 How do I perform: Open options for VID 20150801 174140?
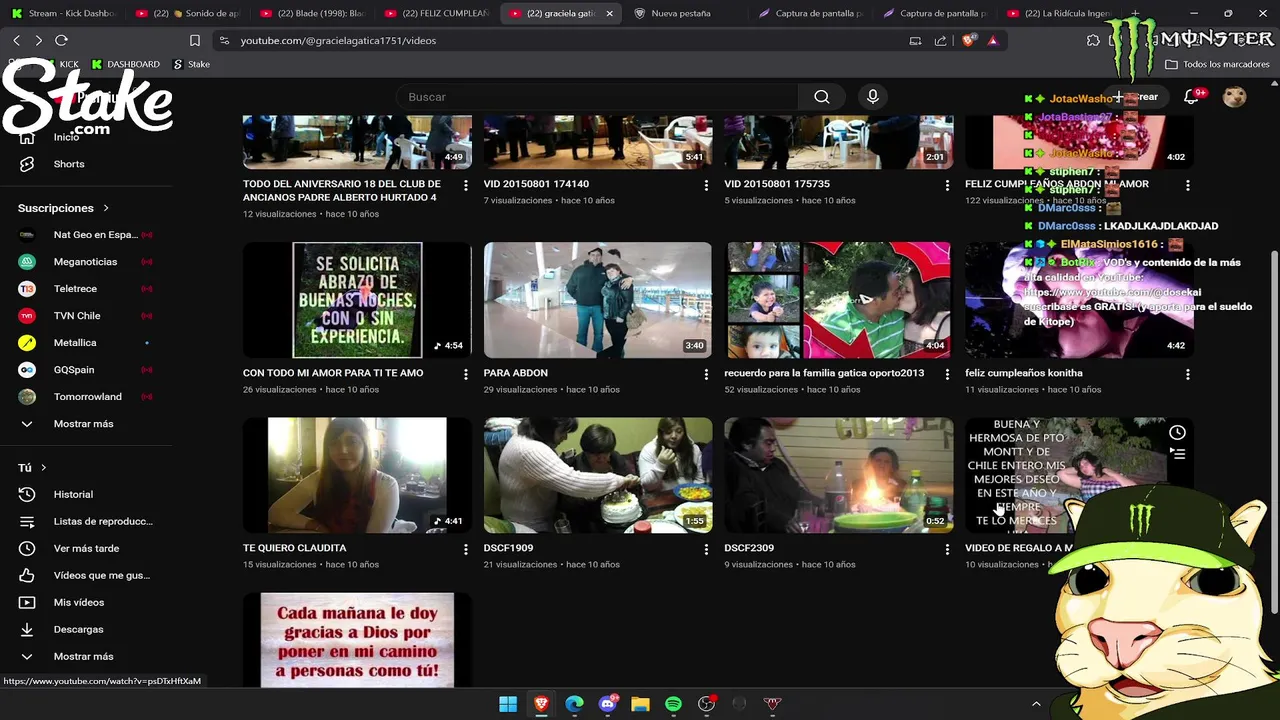[706, 185]
